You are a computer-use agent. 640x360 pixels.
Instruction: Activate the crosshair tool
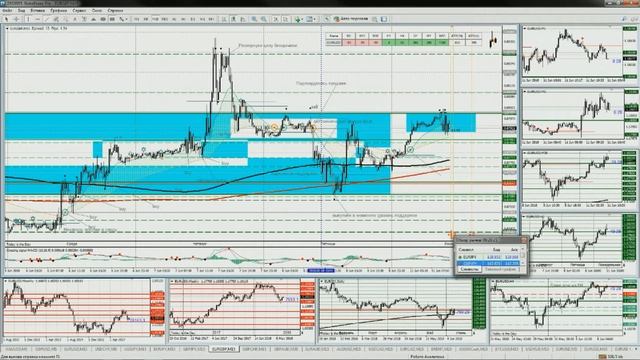pyautogui.click(x=16, y=19)
